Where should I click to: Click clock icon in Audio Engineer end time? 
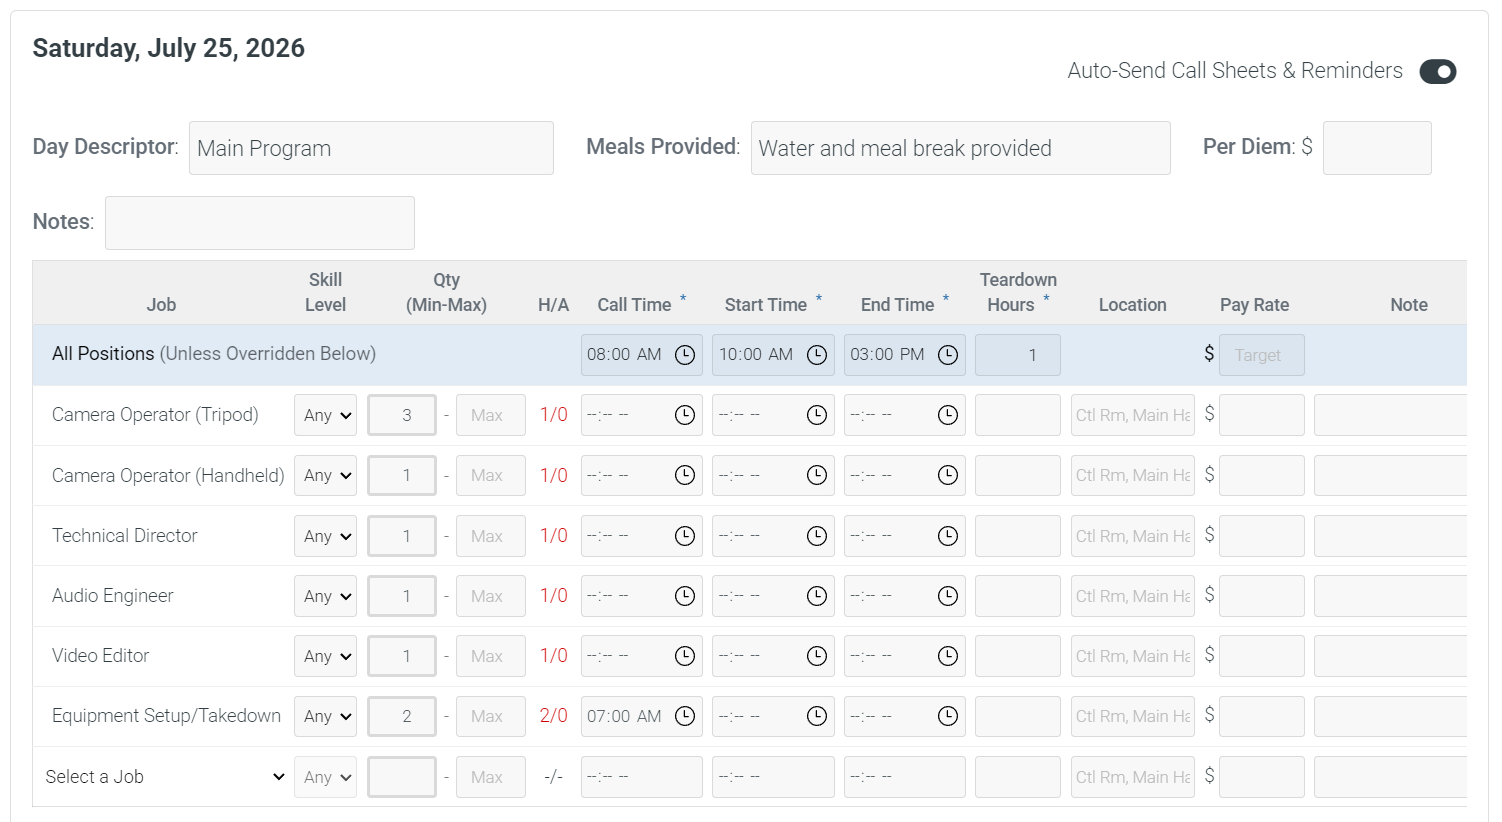coord(948,596)
